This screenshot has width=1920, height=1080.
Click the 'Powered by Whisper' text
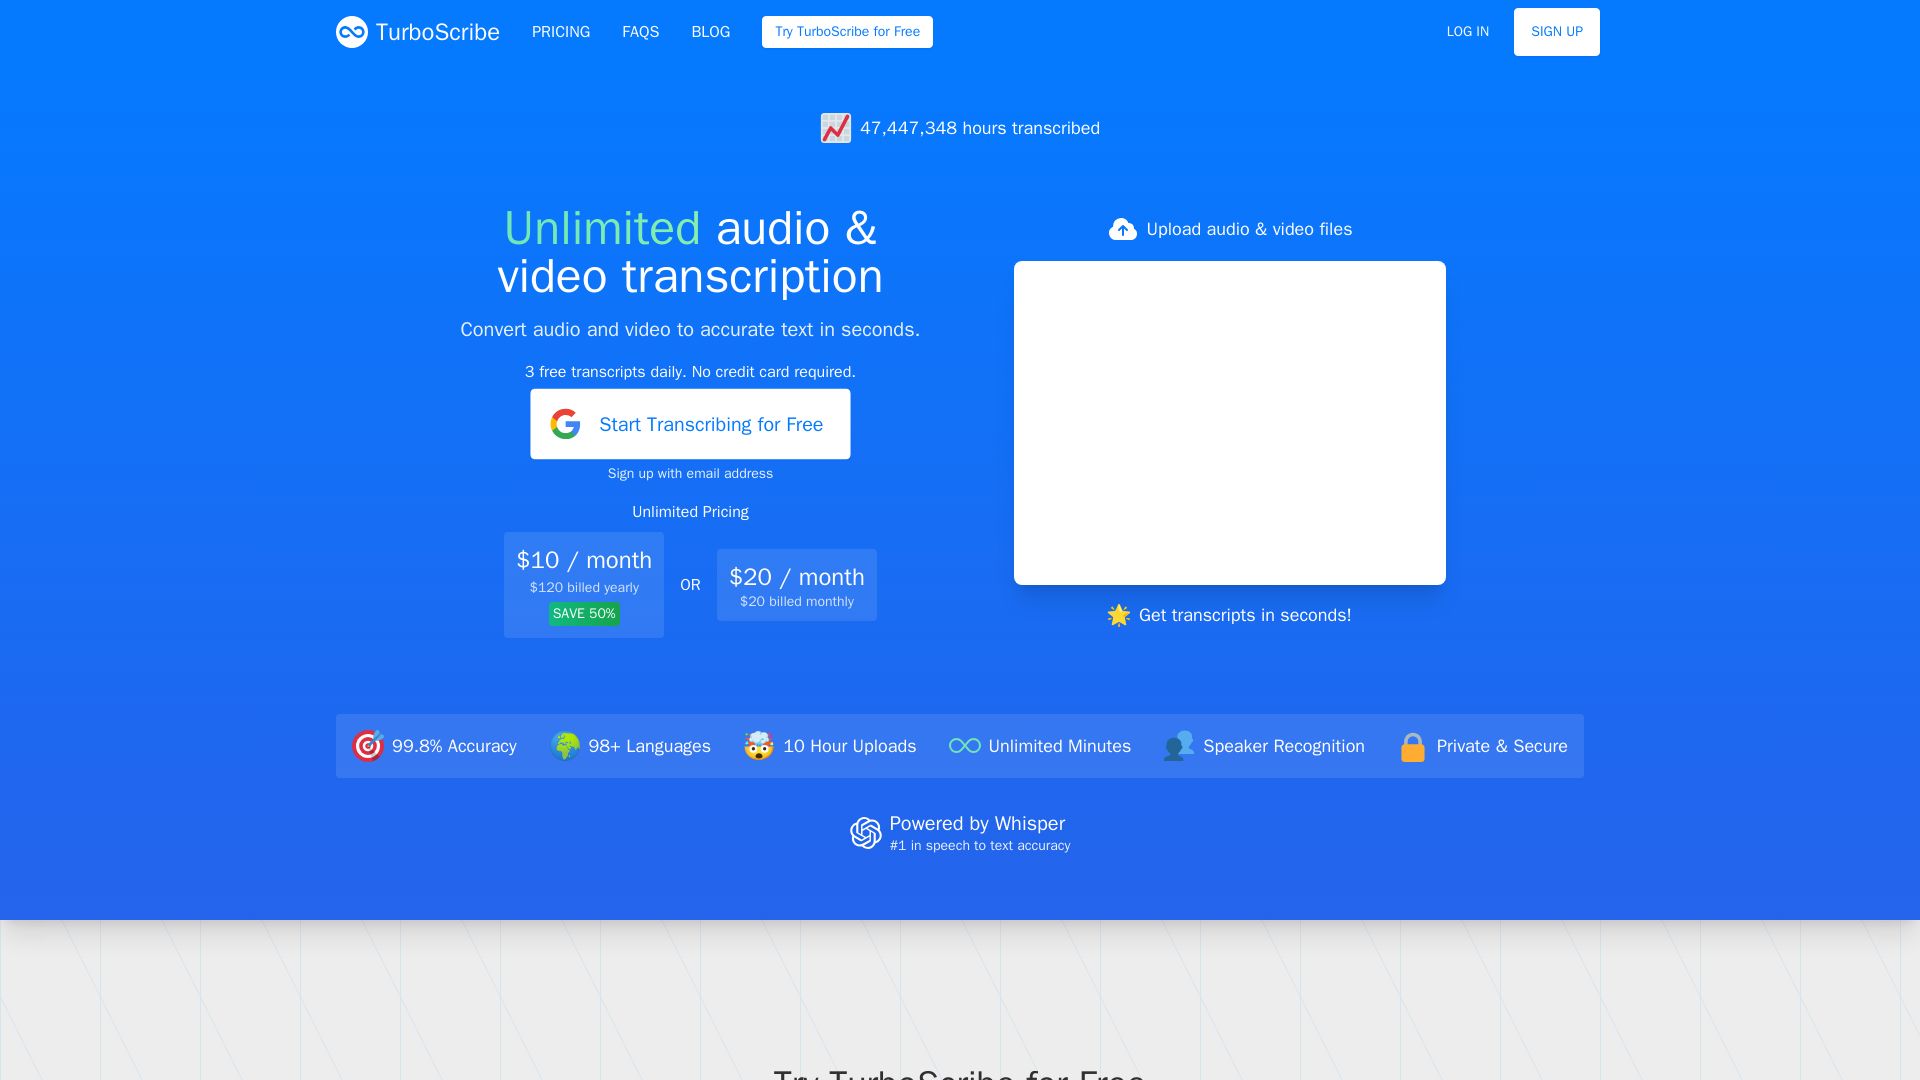point(977,823)
